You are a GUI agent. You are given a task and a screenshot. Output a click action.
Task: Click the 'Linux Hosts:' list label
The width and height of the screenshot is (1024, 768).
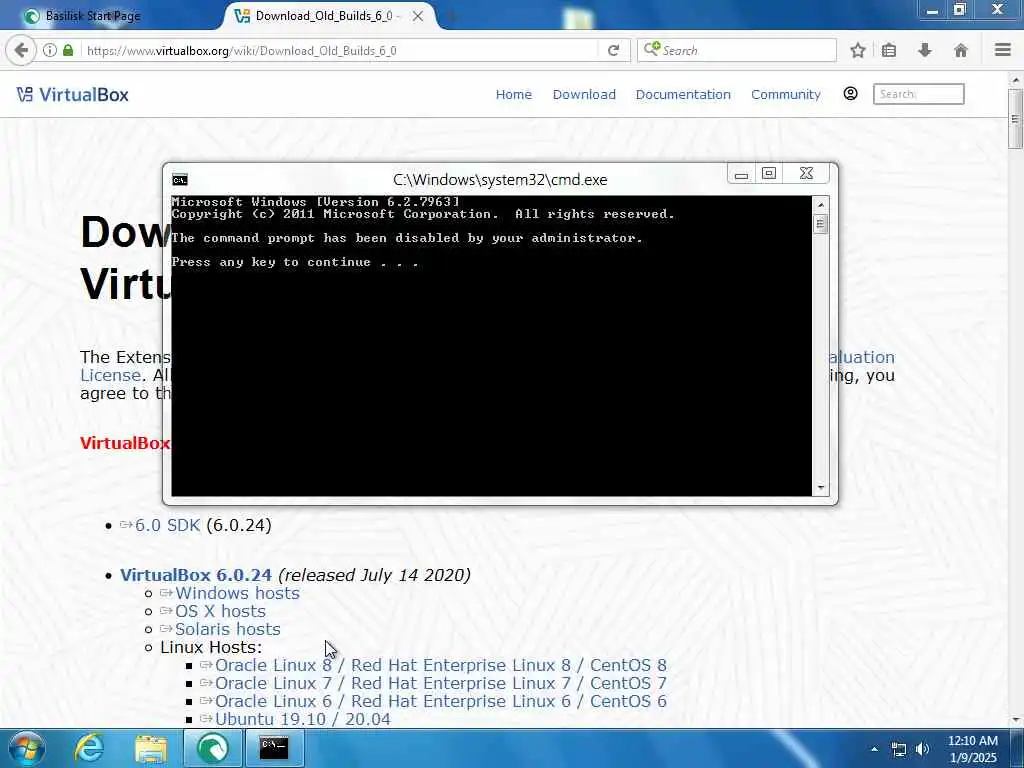click(x=211, y=647)
